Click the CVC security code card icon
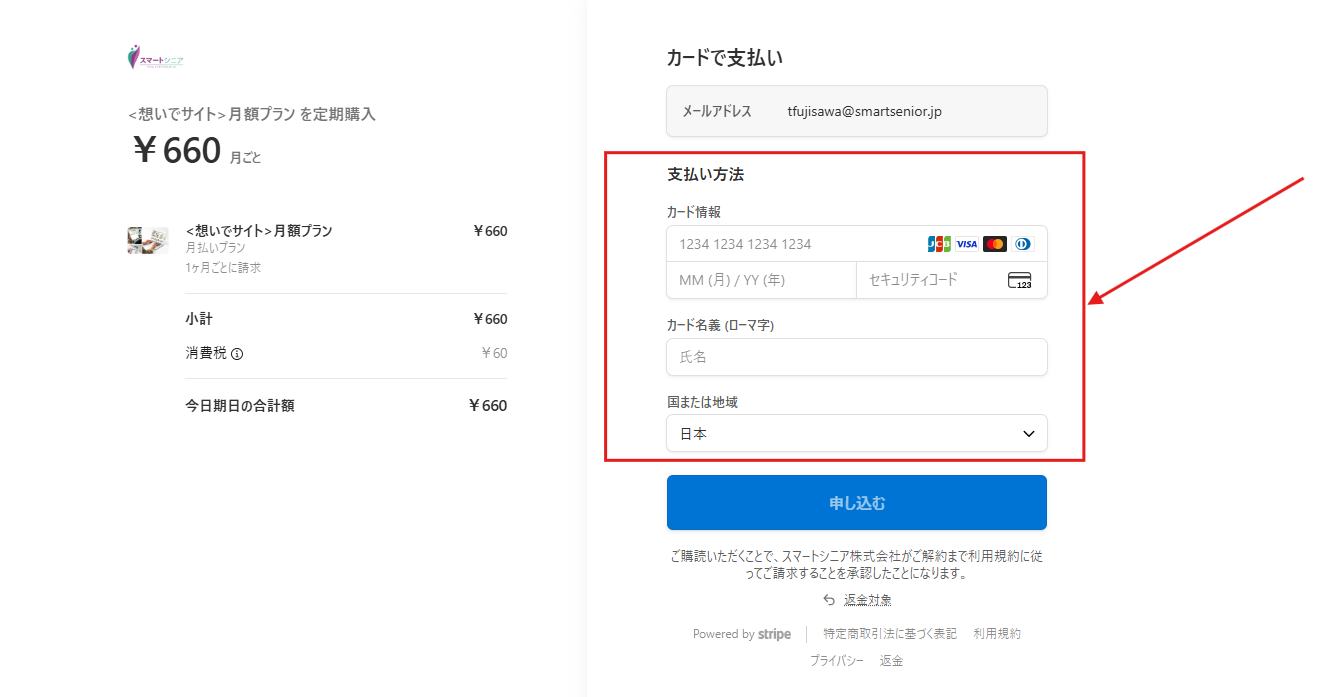The width and height of the screenshot is (1328, 697). [x=1019, y=280]
